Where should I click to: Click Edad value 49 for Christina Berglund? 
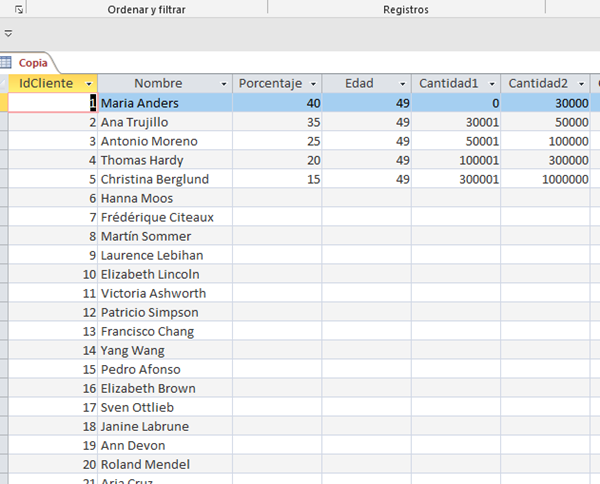coord(367,179)
